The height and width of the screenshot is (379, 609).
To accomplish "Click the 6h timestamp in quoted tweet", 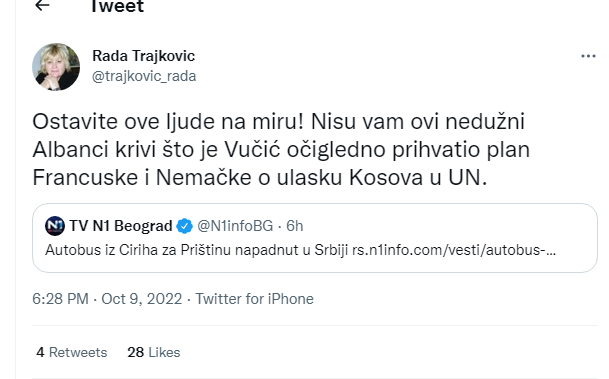I will coord(294,226).
